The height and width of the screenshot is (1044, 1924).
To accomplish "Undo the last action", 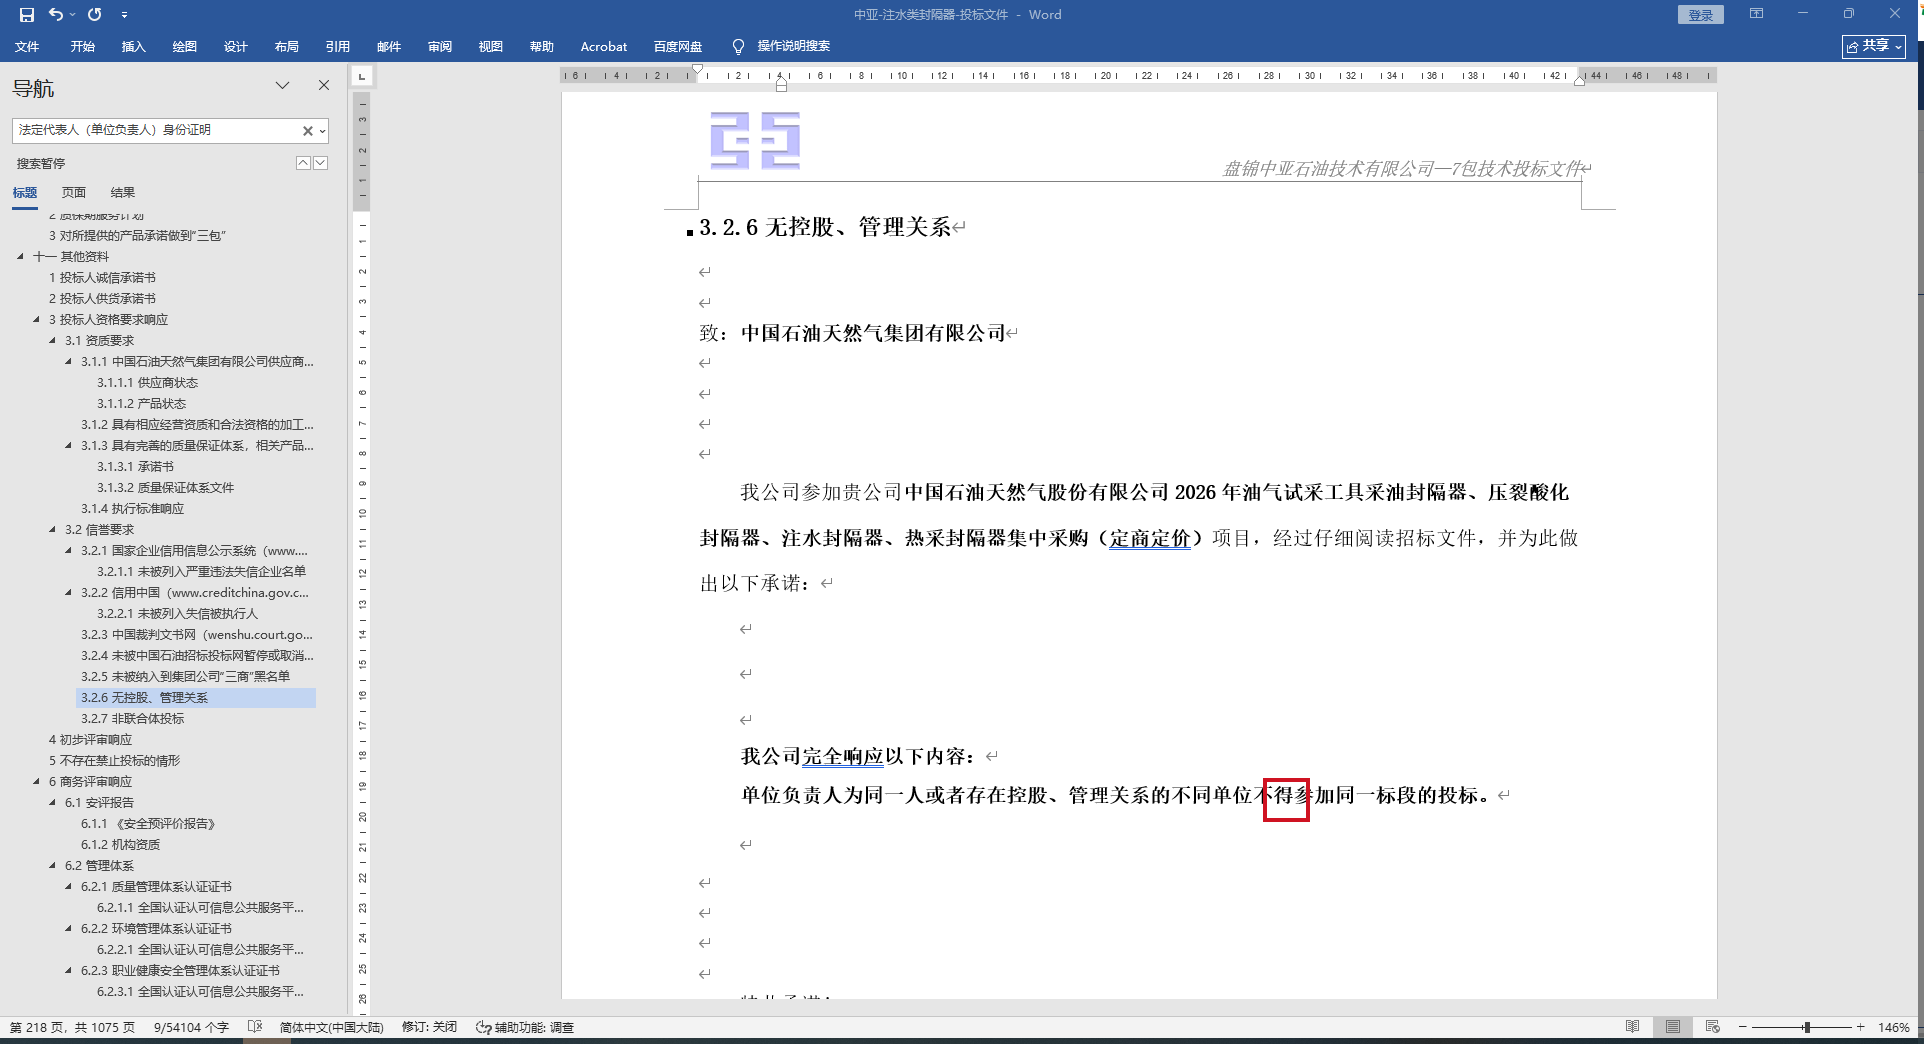I will [x=56, y=15].
